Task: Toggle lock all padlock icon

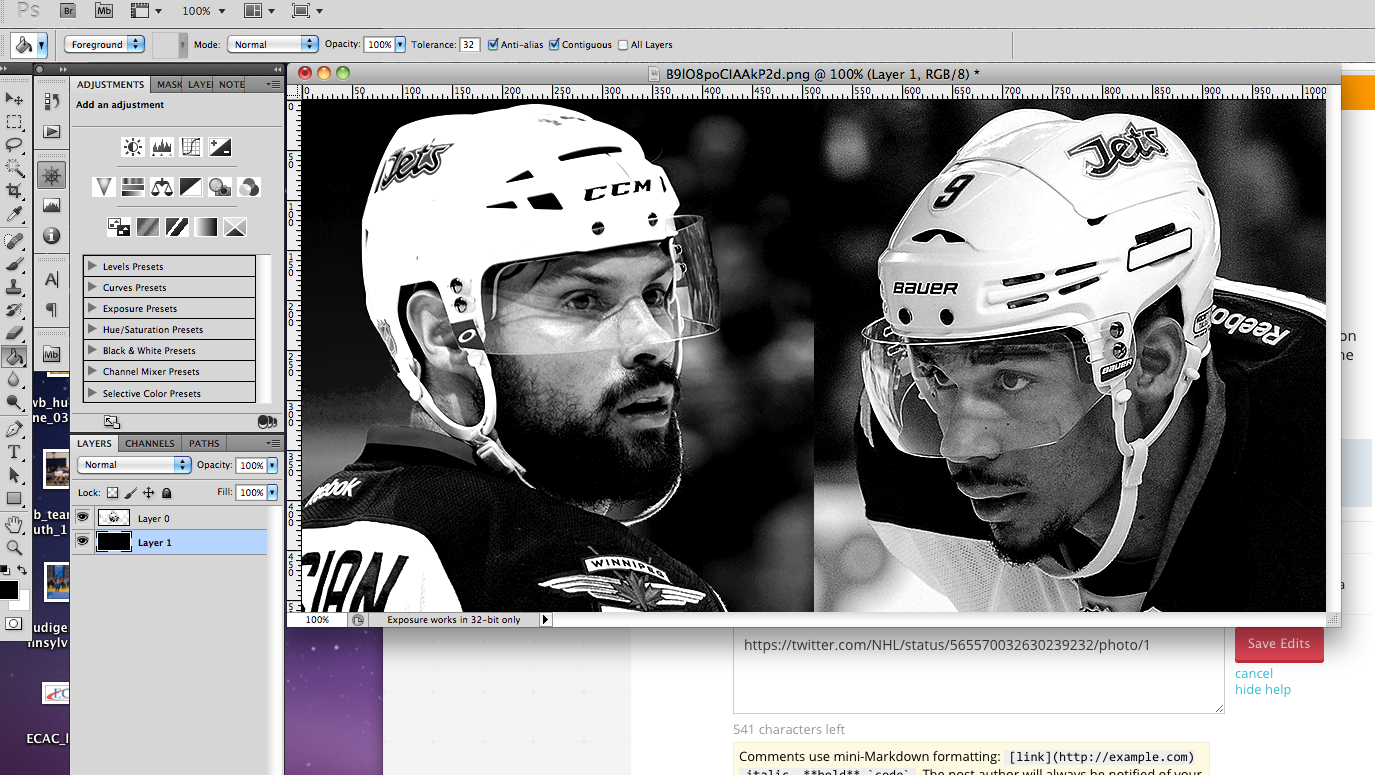Action: pos(166,493)
